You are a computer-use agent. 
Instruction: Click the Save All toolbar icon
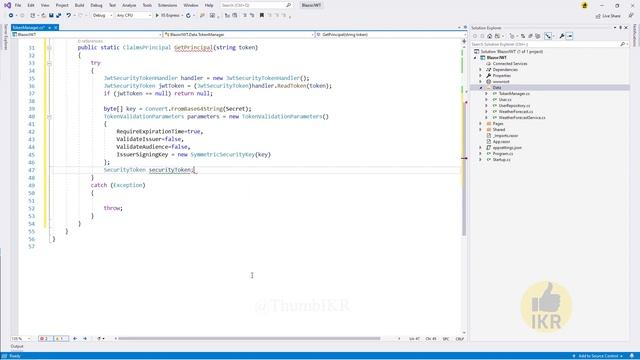58,16
